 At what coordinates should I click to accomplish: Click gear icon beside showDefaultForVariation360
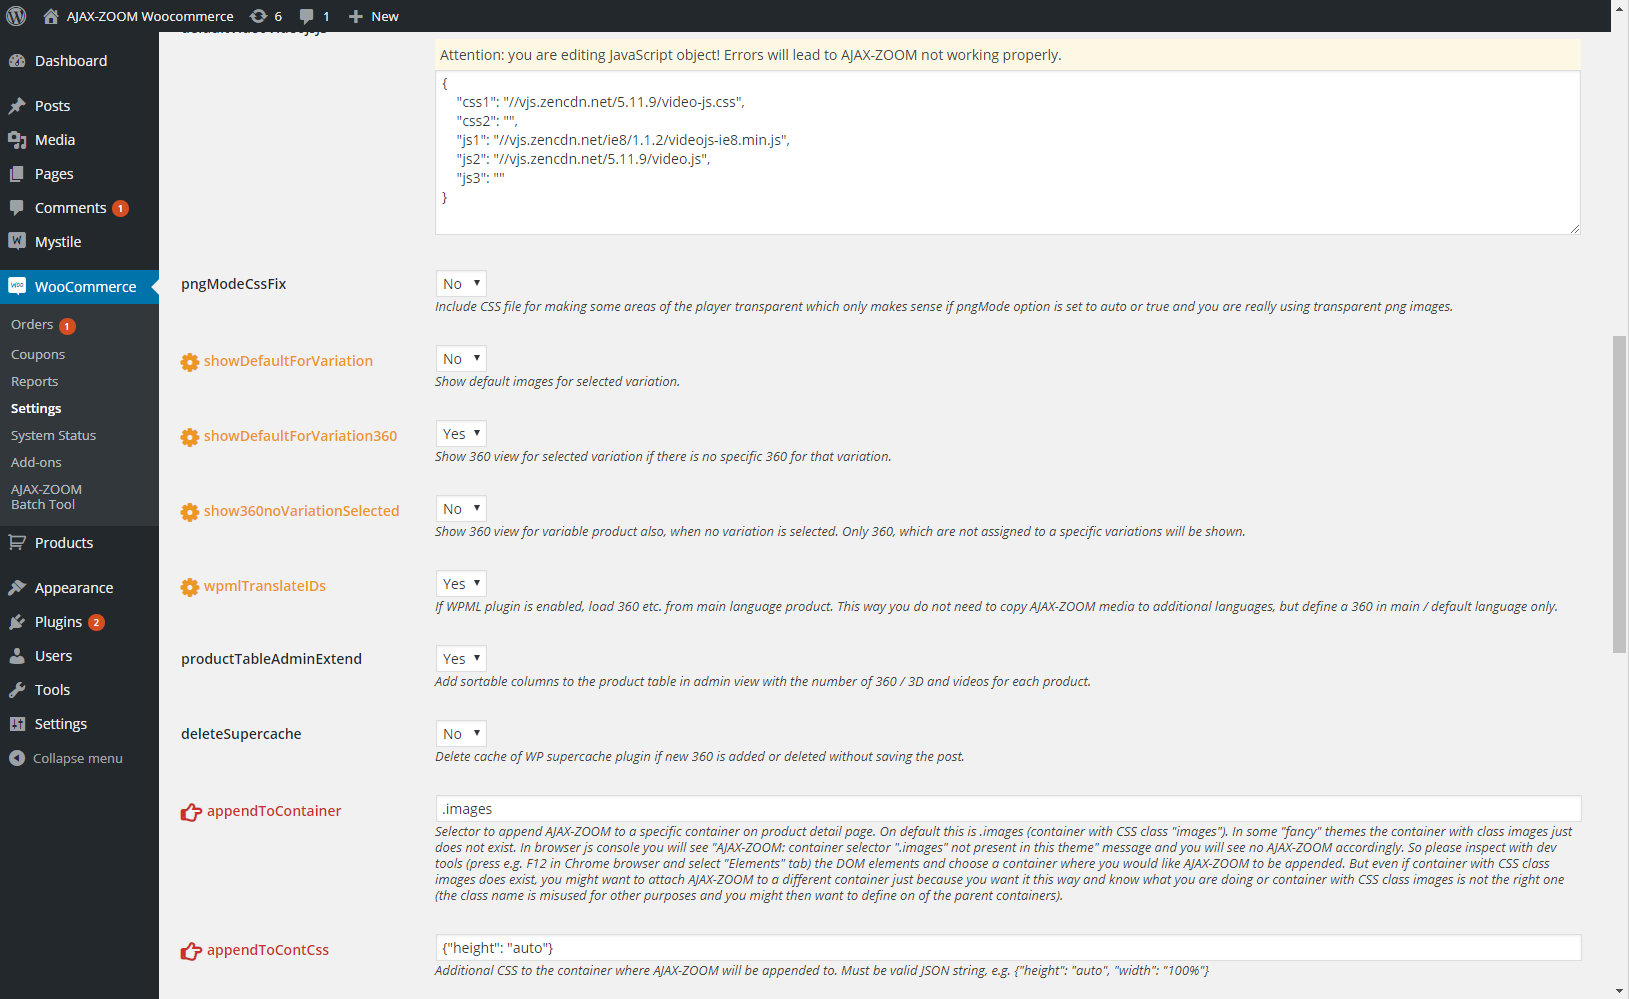(190, 437)
